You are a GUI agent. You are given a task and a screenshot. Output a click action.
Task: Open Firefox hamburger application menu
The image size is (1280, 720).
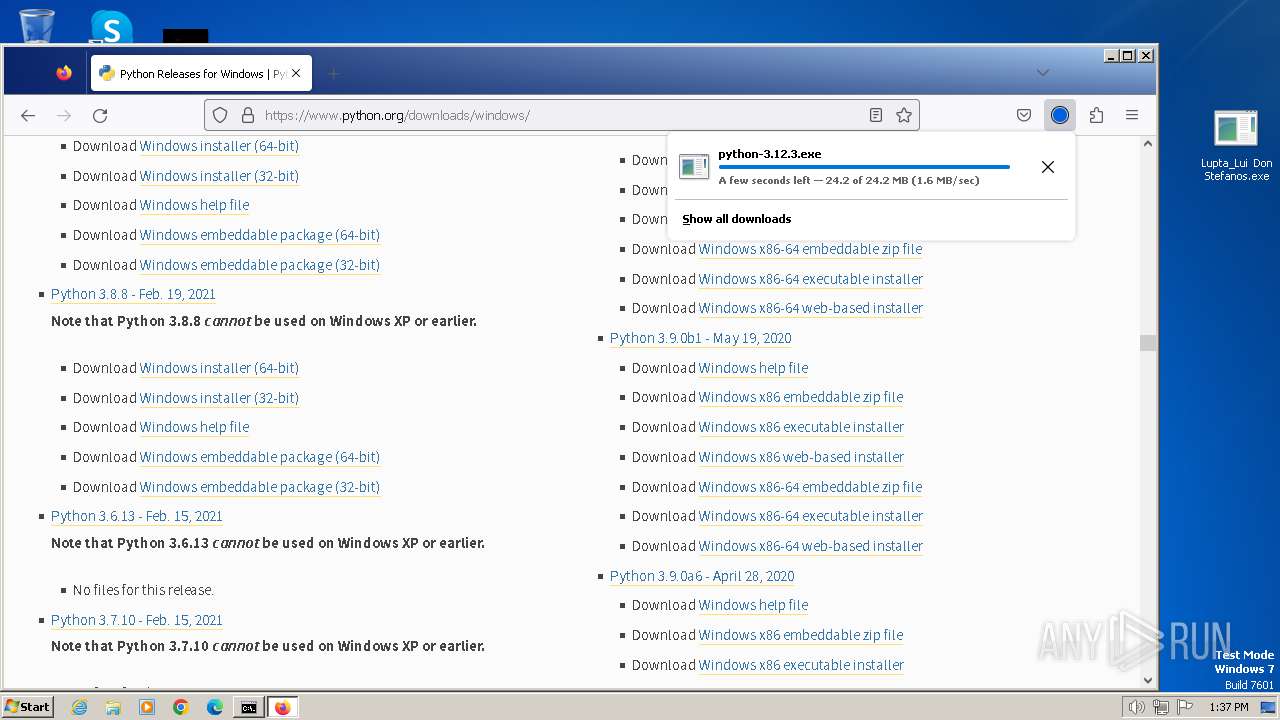tap(1132, 115)
